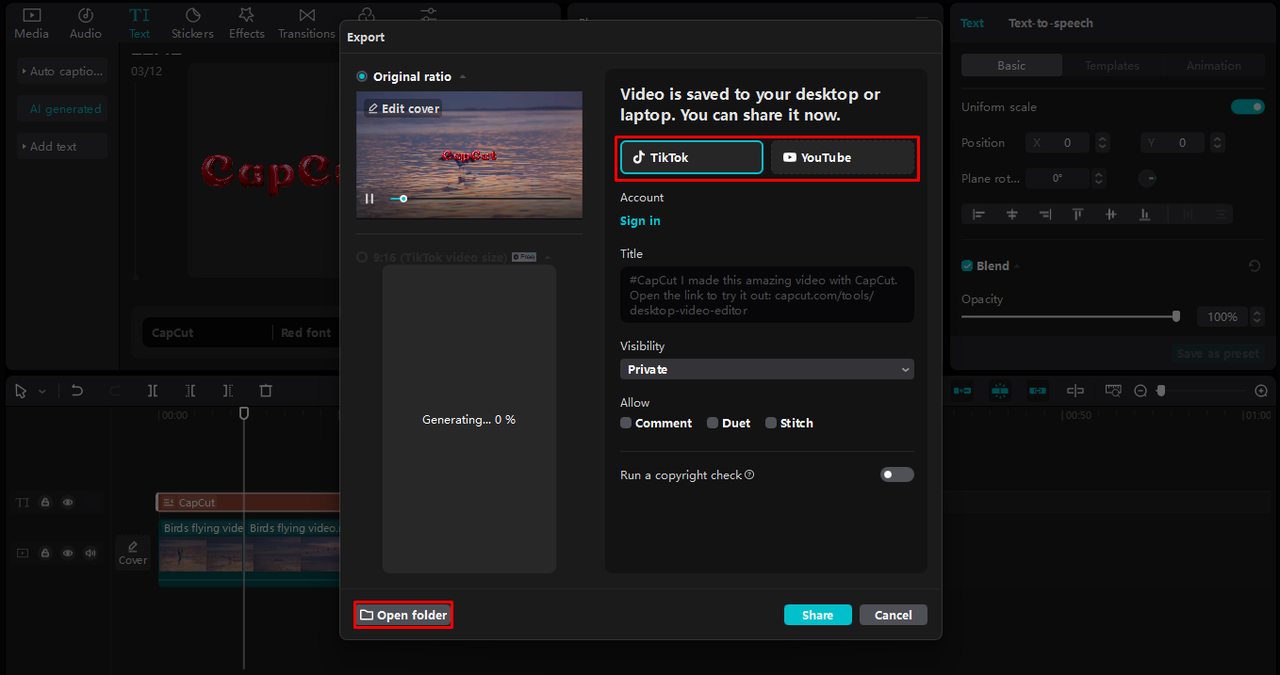Click the trash Delete icon in timeline toolbar
Screen dimensions: 1280x675
[x=266, y=391]
